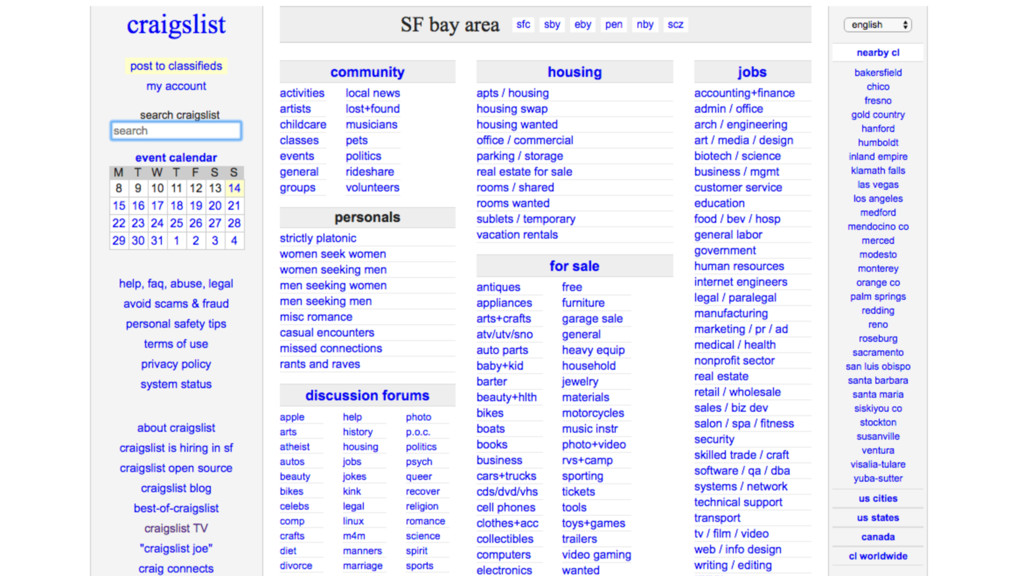The width and height of the screenshot is (1024, 576).
Task: Expand the us cities section
Action: pos(878,498)
